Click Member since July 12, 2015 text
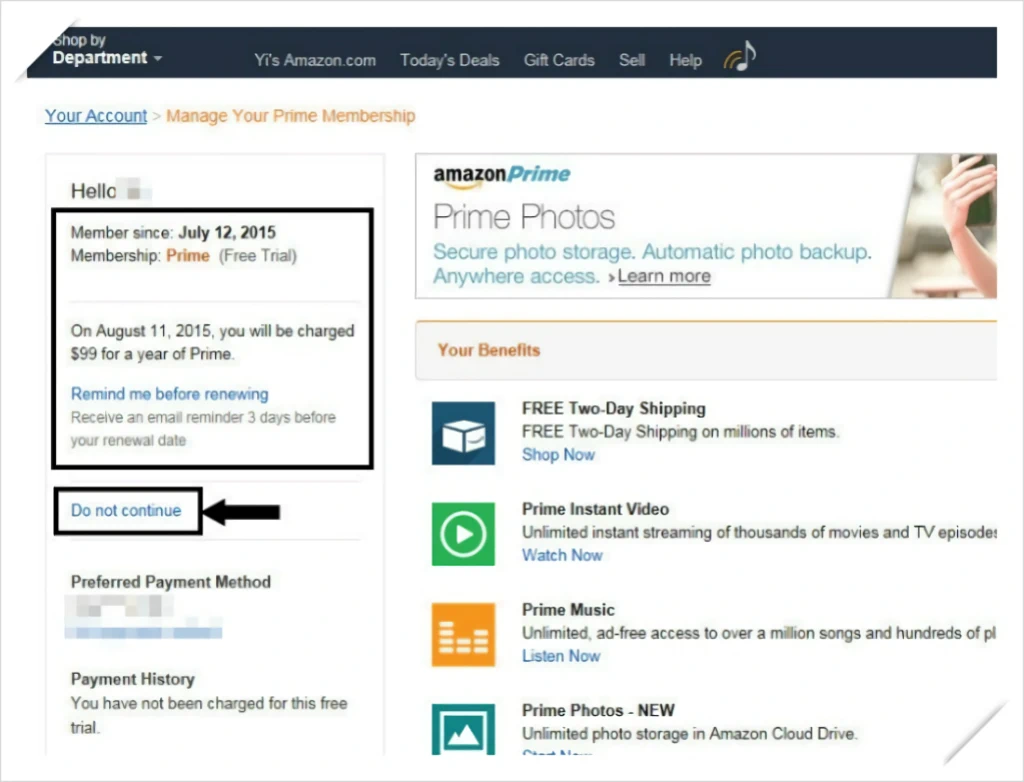The image size is (1024, 782). [173, 233]
